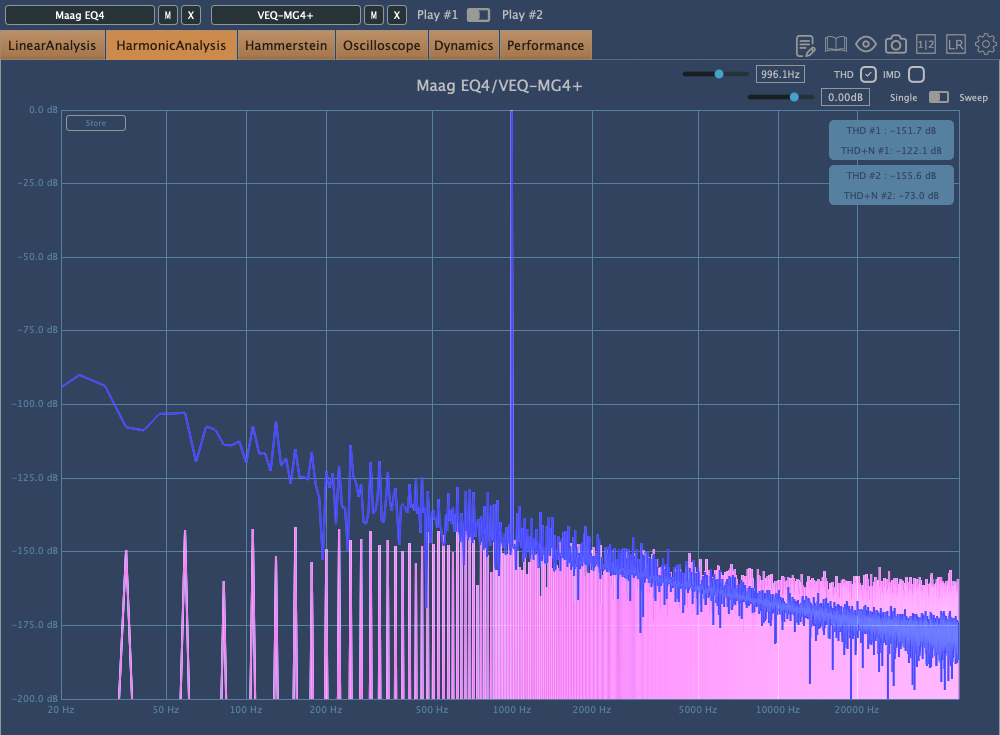
Task: Toggle Play #1 / Play #2 switch
Action: click(x=479, y=15)
